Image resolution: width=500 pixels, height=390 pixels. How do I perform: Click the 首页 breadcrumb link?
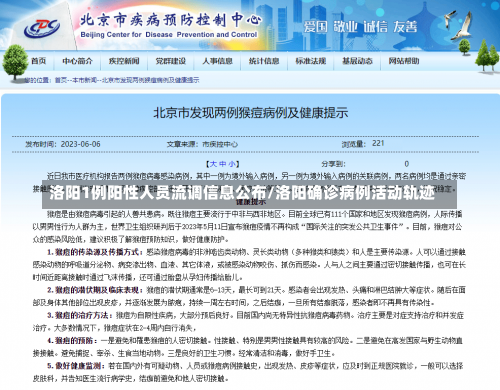click(x=61, y=80)
